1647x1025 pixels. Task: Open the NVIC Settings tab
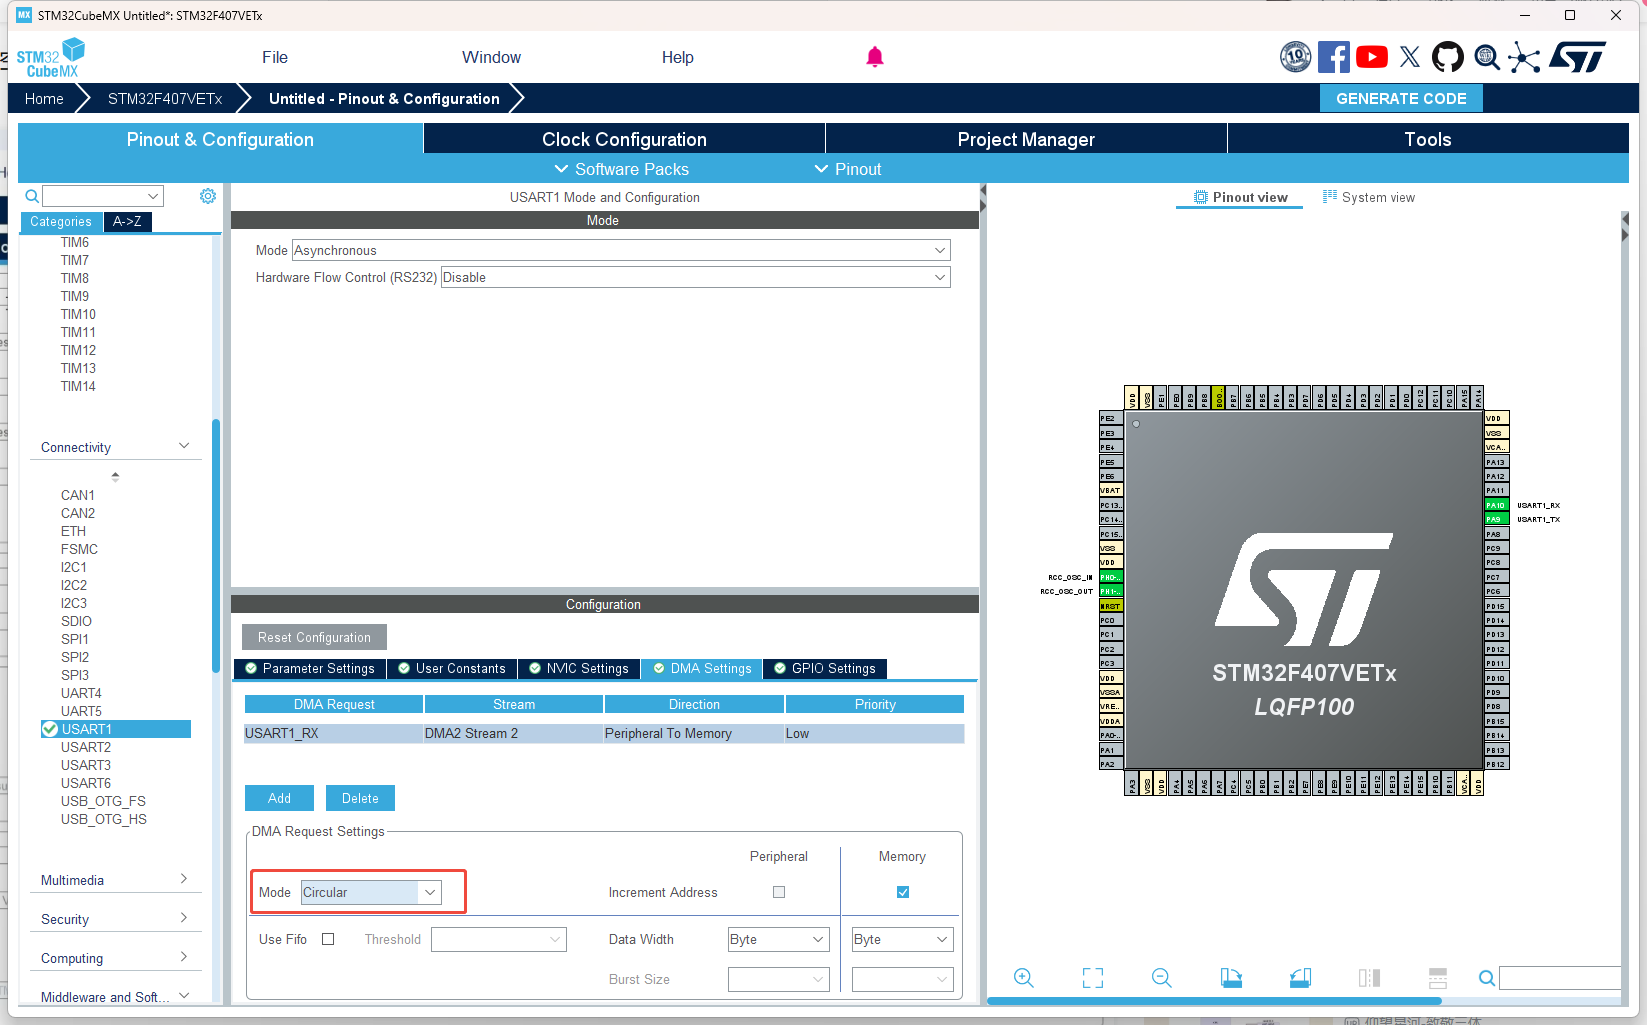579,669
